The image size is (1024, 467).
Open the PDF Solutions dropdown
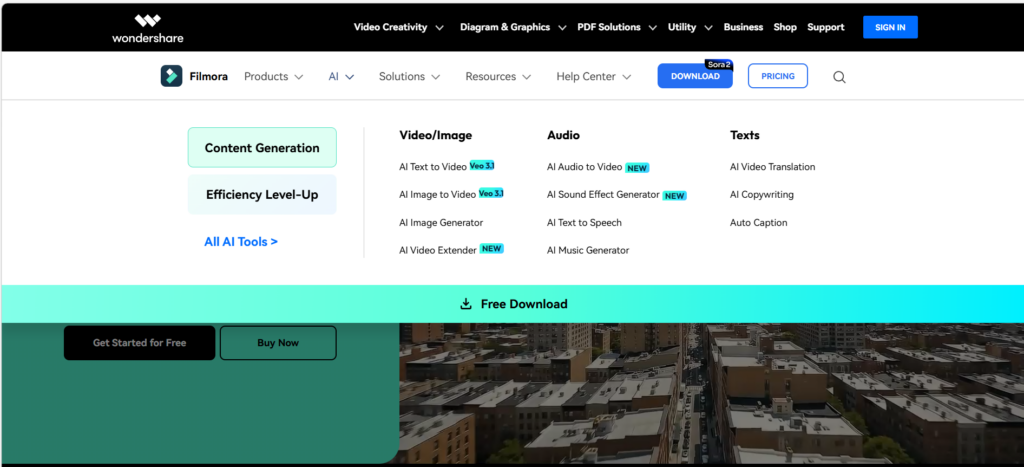[616, 27]
